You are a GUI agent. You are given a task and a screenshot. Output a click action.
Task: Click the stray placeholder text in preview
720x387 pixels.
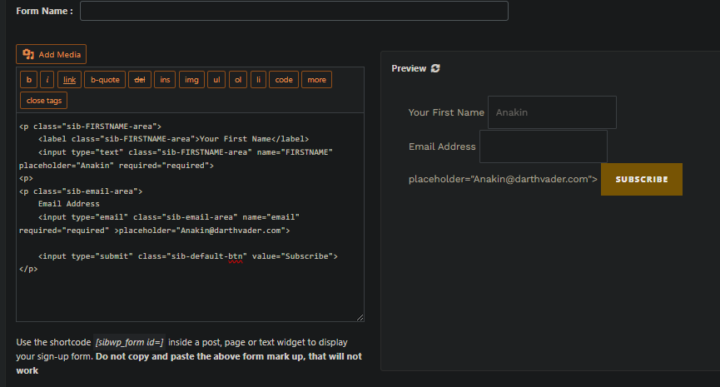point(503,179)
